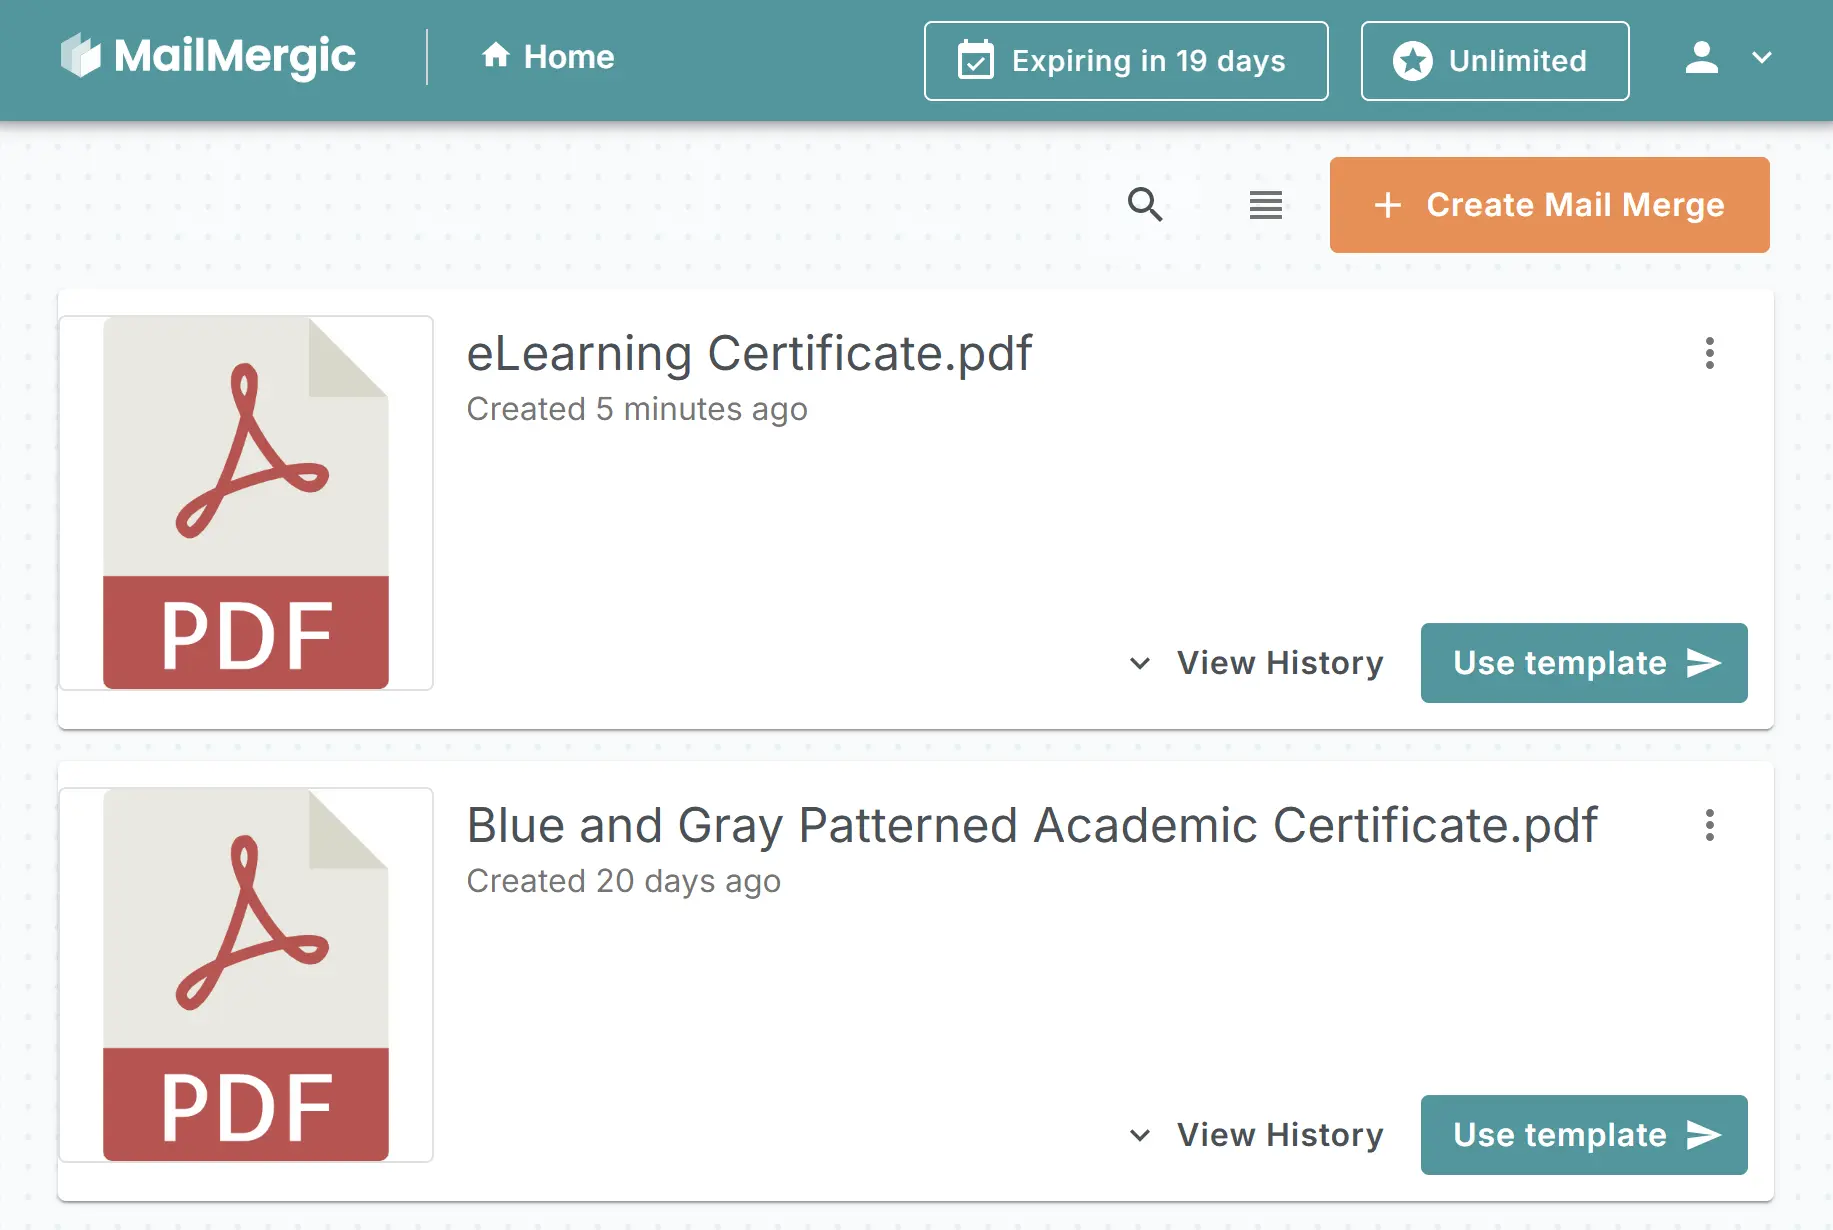The width and height of the screenshot is (1833, 1230).
Task: Open more options for Blue and Gray certificate
Action: click(1709, 825)
